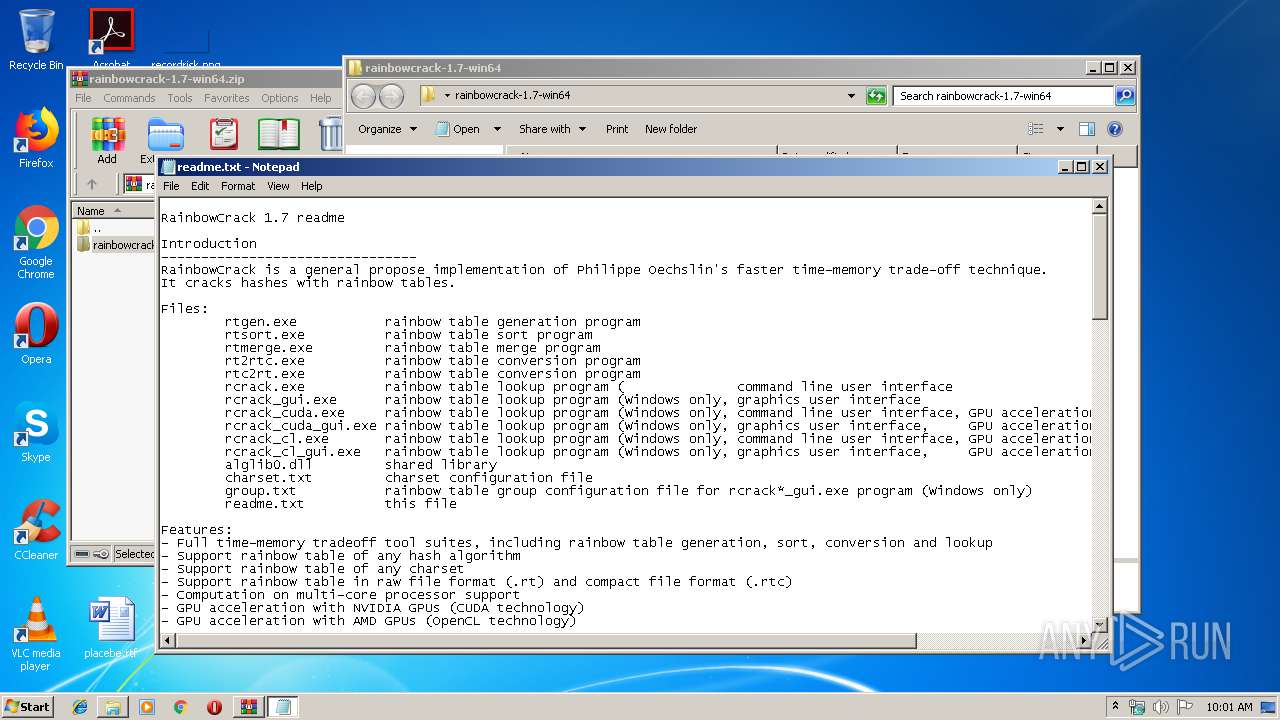Click Chrome icon in taskbar

point(181,707)
